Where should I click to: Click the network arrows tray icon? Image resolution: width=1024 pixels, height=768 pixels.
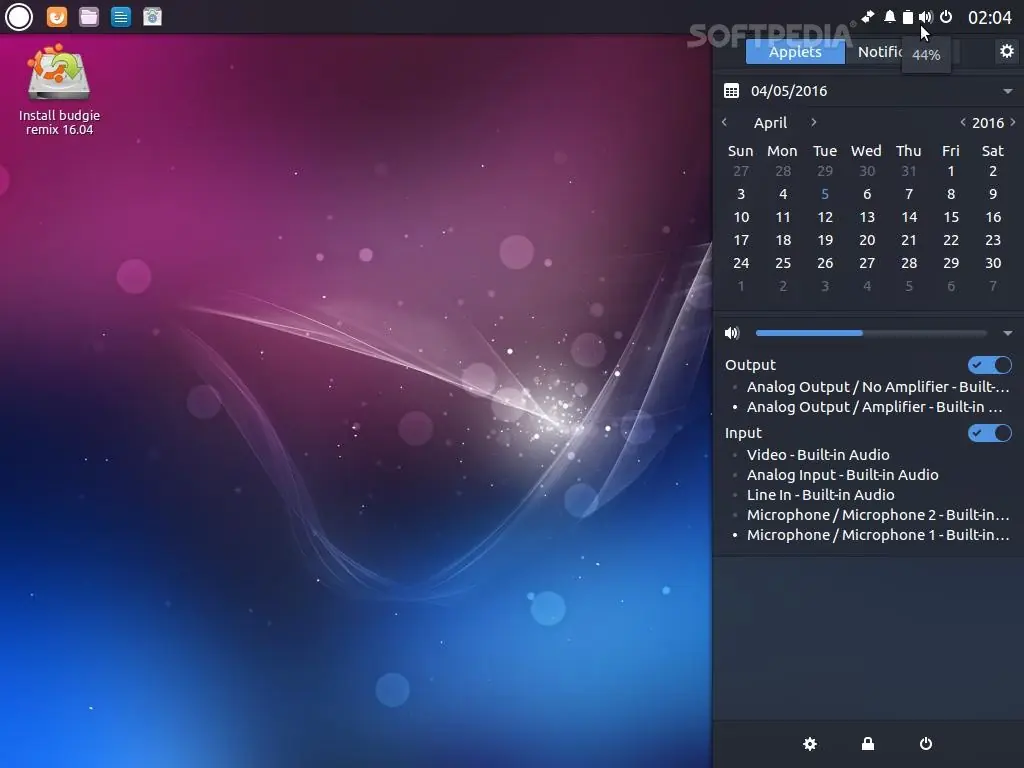click(x=867, y=16)
